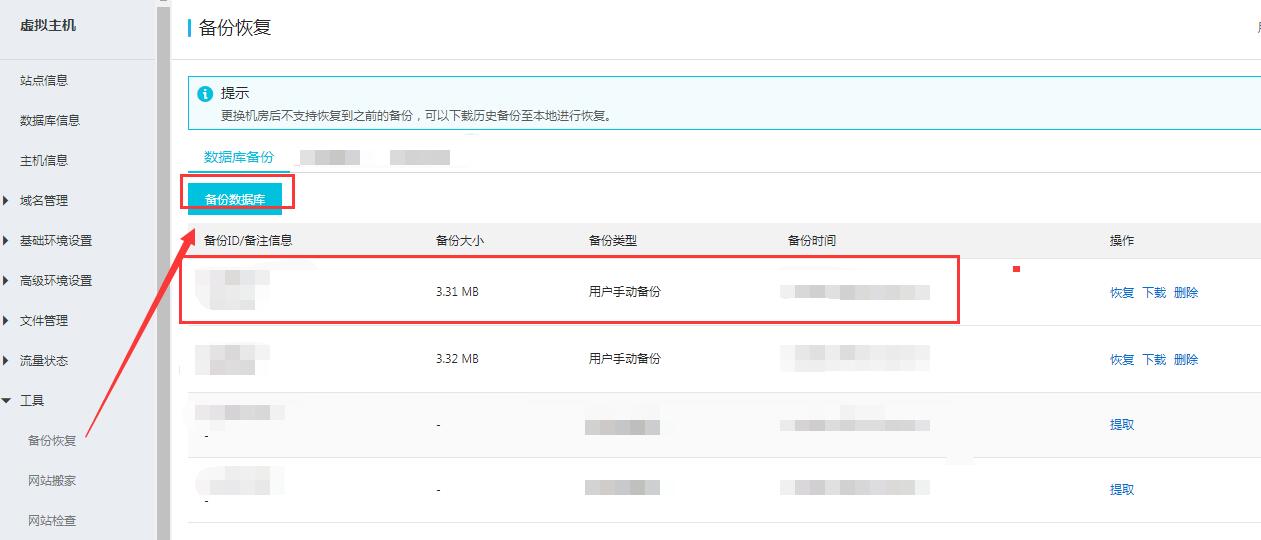1261x540 pixels.
Task: Click the 3.31 MB size cell
Action: pos(457,292)
